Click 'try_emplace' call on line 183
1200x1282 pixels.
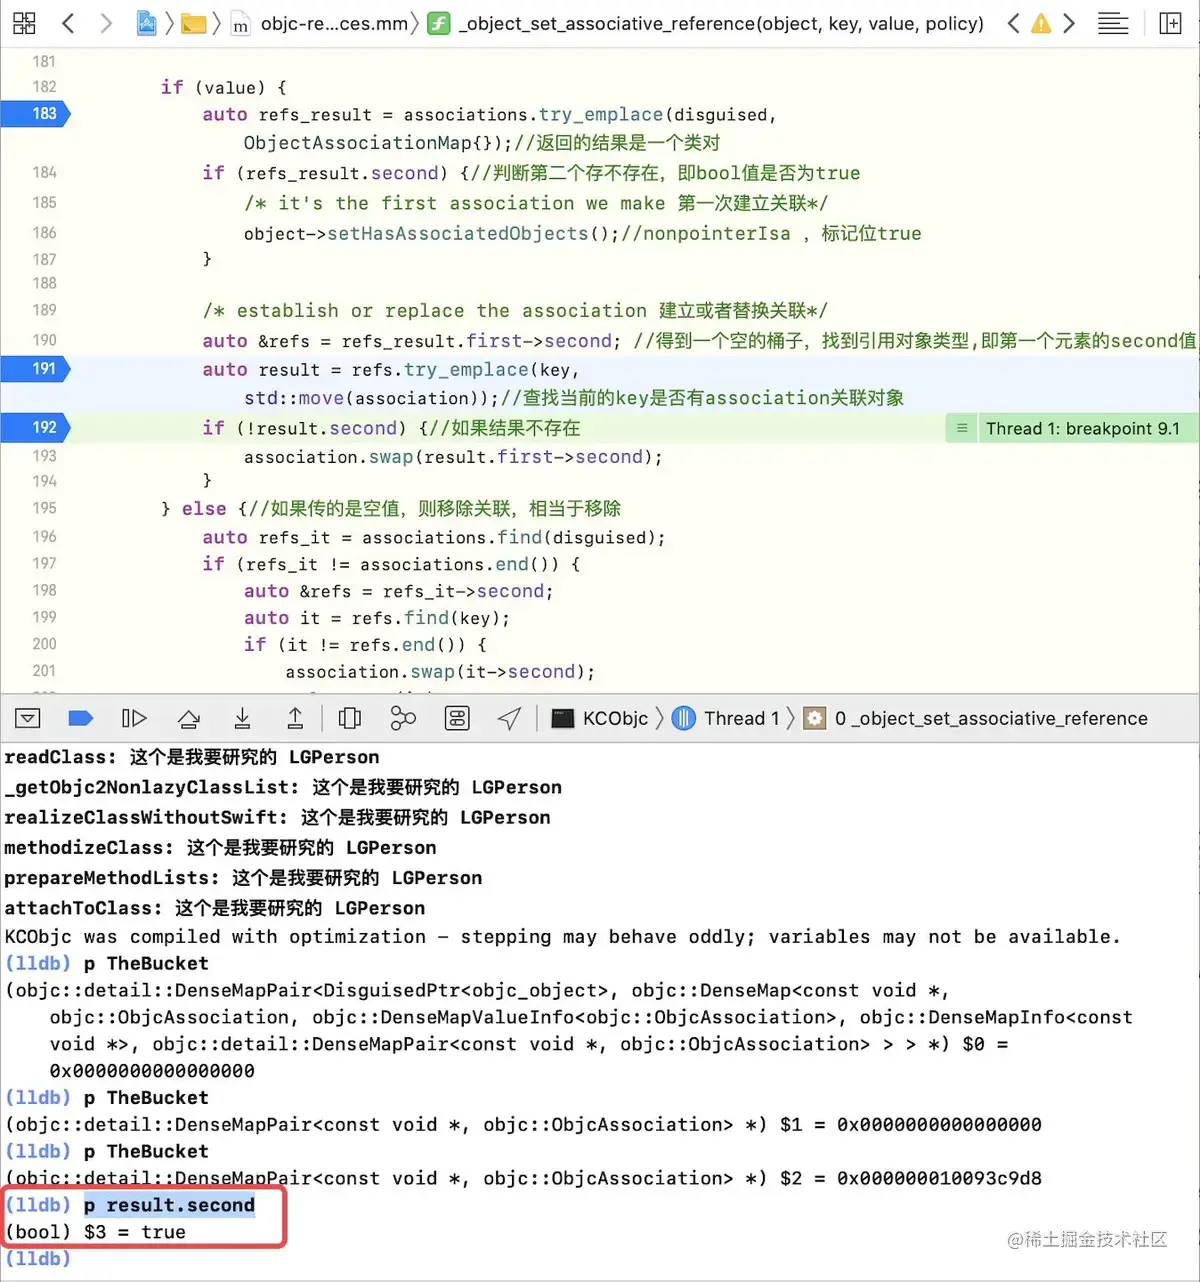601,114
